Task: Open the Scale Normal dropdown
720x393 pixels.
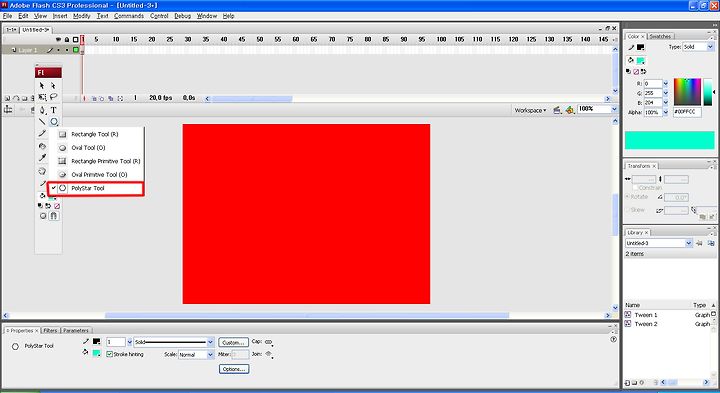Action: tap(210, 354)
